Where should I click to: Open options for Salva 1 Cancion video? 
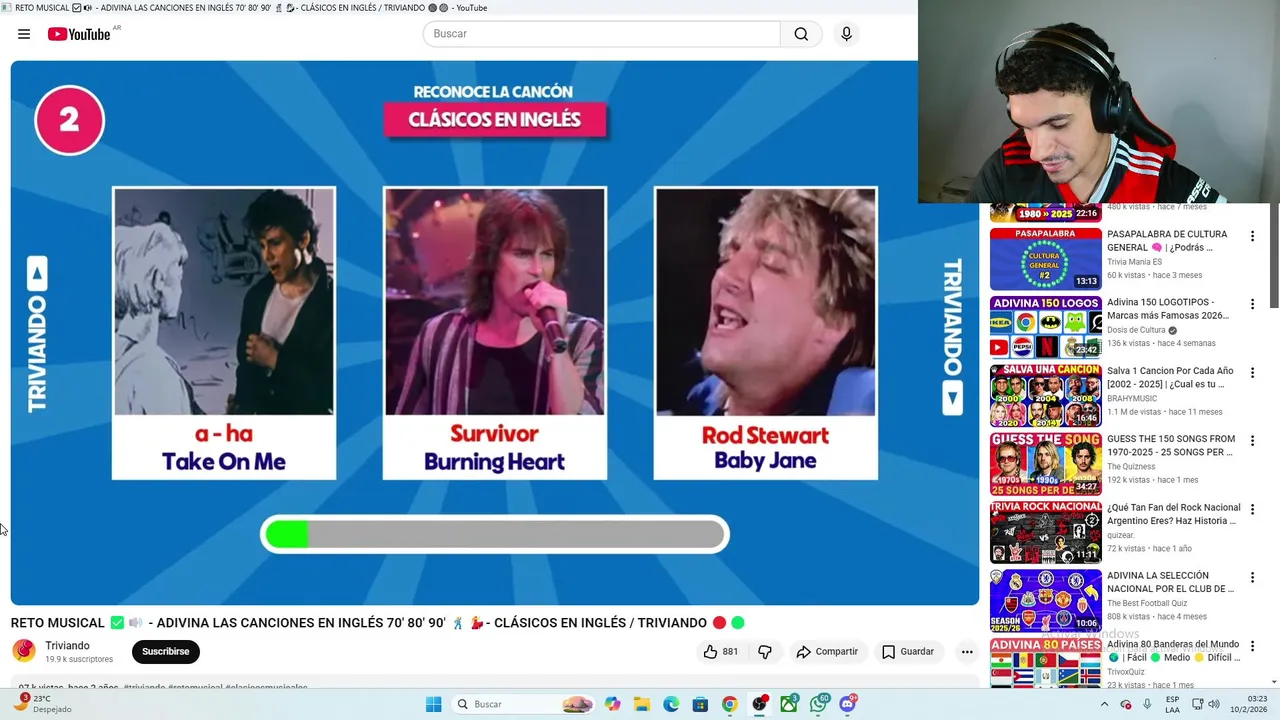click(x=1252, y=372)
